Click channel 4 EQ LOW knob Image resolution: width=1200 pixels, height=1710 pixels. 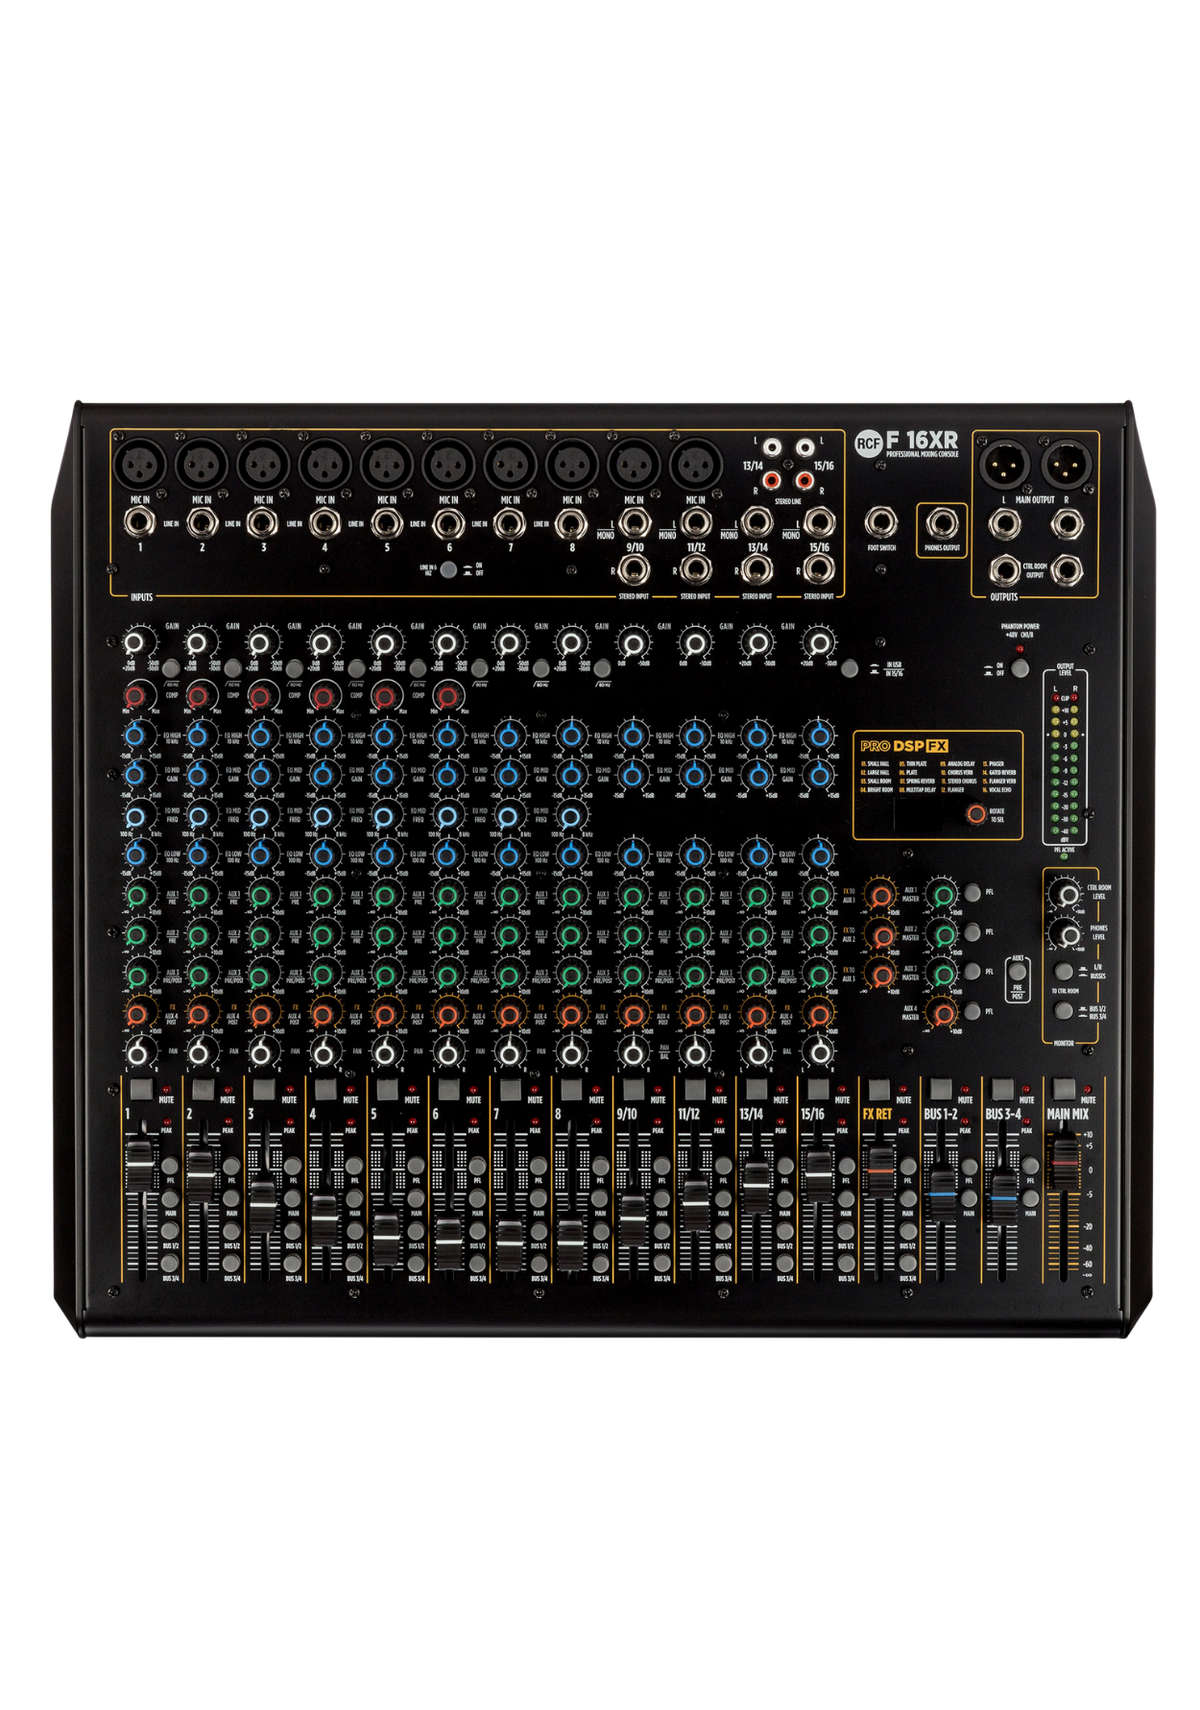pos(324,854)
